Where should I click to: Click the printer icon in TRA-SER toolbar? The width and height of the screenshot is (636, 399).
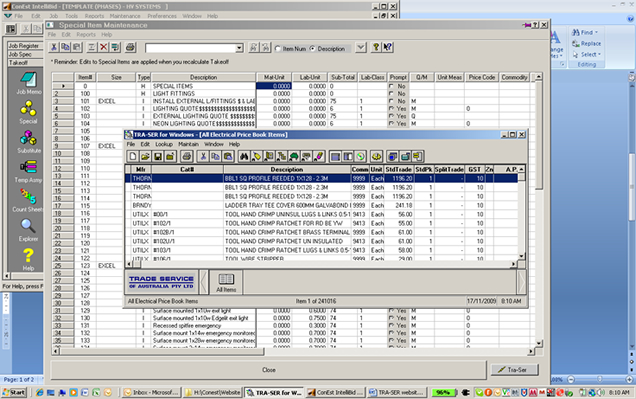point(187,157)
